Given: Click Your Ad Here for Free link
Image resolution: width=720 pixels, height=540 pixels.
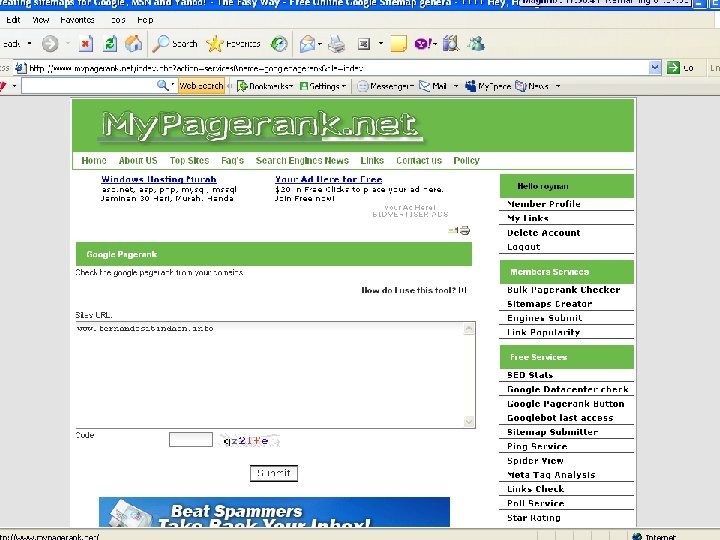Looking at the screenshot, I should tap(328, 180).
